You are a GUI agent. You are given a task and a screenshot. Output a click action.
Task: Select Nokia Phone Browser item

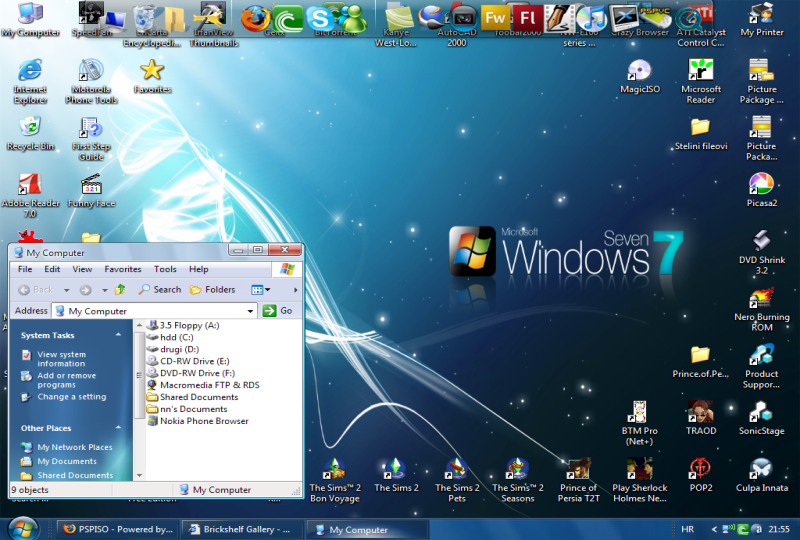point(197,421)
